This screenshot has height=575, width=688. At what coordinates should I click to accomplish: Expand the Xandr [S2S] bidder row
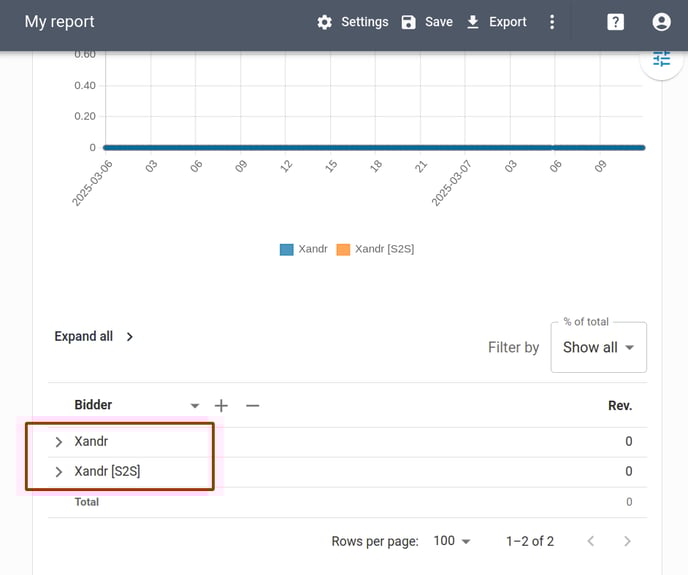pos(59,472)
